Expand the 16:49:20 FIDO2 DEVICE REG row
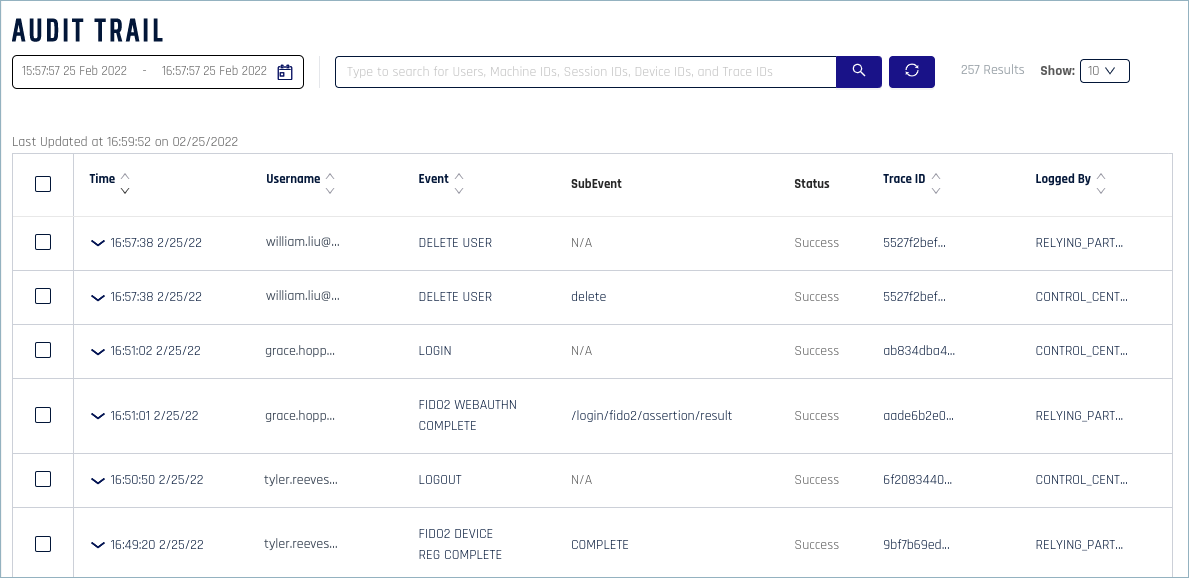The height and width of the screenshot is (578, 1189). coord(97,545)
